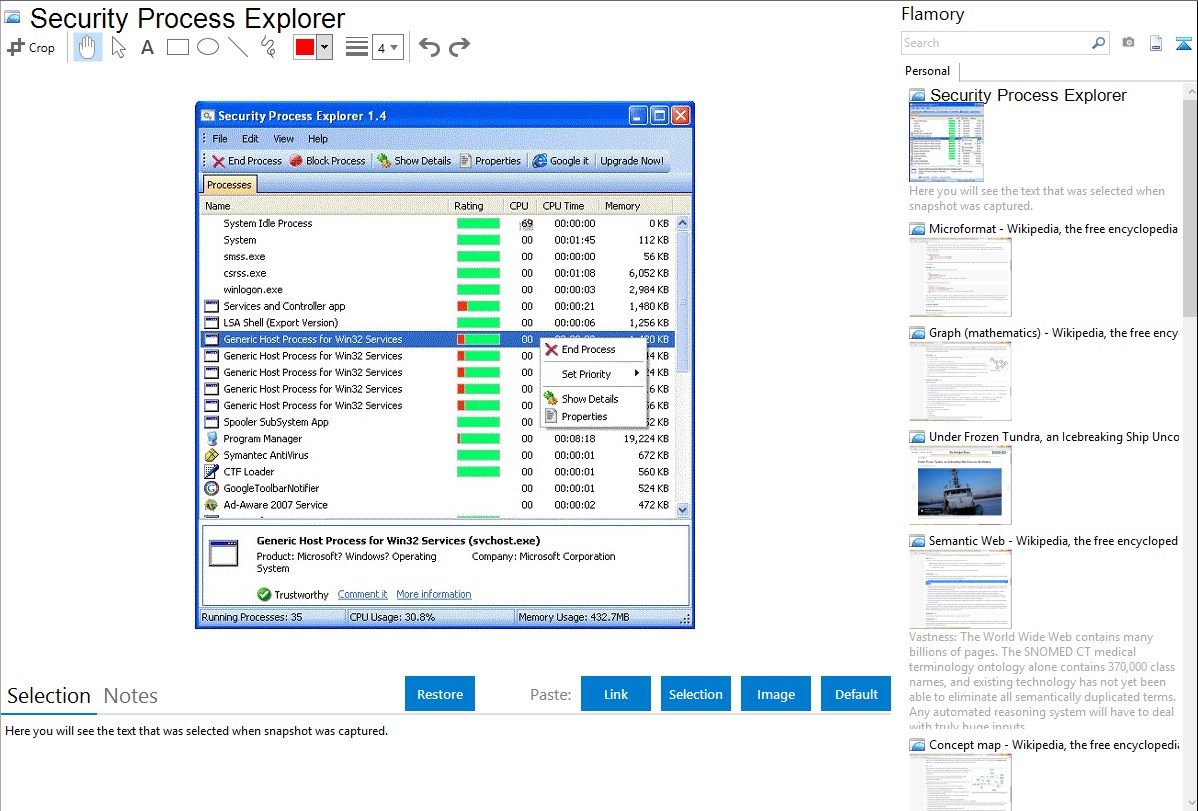This screenshot has width=1198, height=811.
Task: Click the line thickness icon
Action: [357, 47]
